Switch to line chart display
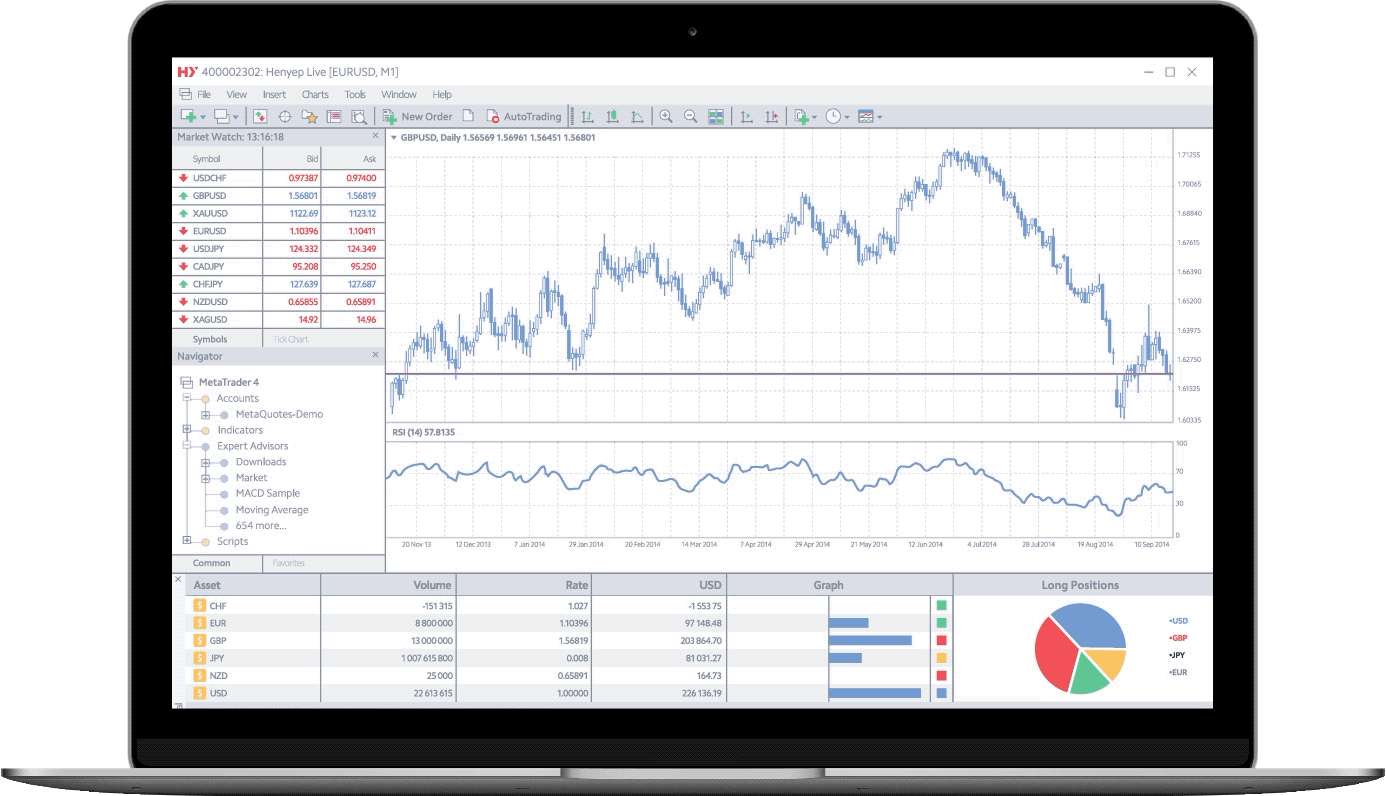 pyautogui.click(x=638, y=115)
